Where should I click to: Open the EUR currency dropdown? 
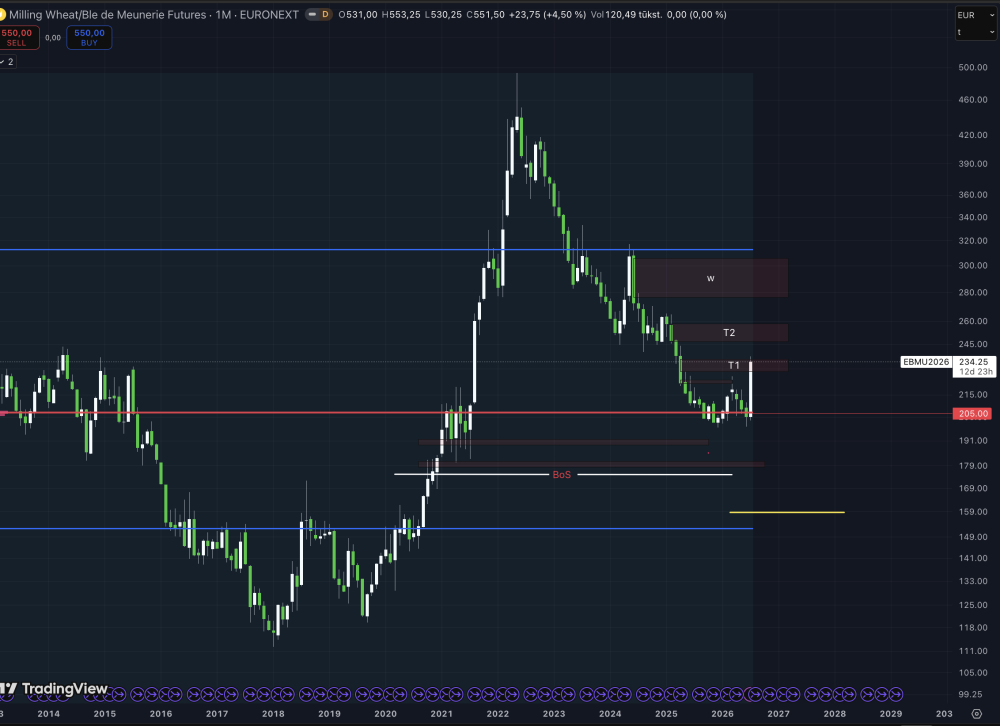click(x=976, y=15)
